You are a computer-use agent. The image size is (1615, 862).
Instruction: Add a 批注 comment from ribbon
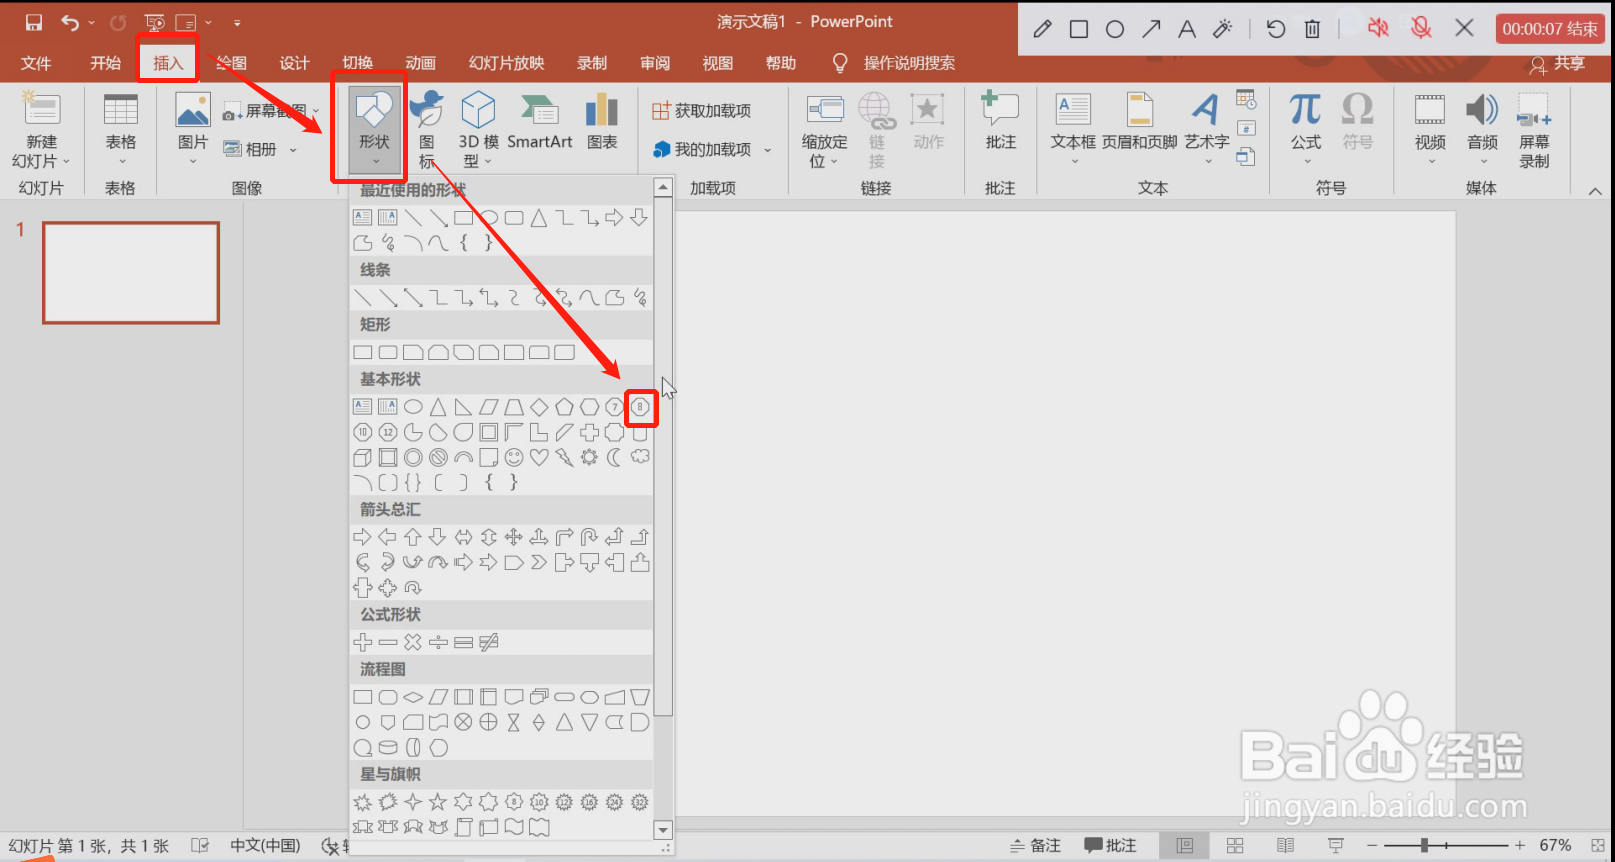[x=1000, y=122]
